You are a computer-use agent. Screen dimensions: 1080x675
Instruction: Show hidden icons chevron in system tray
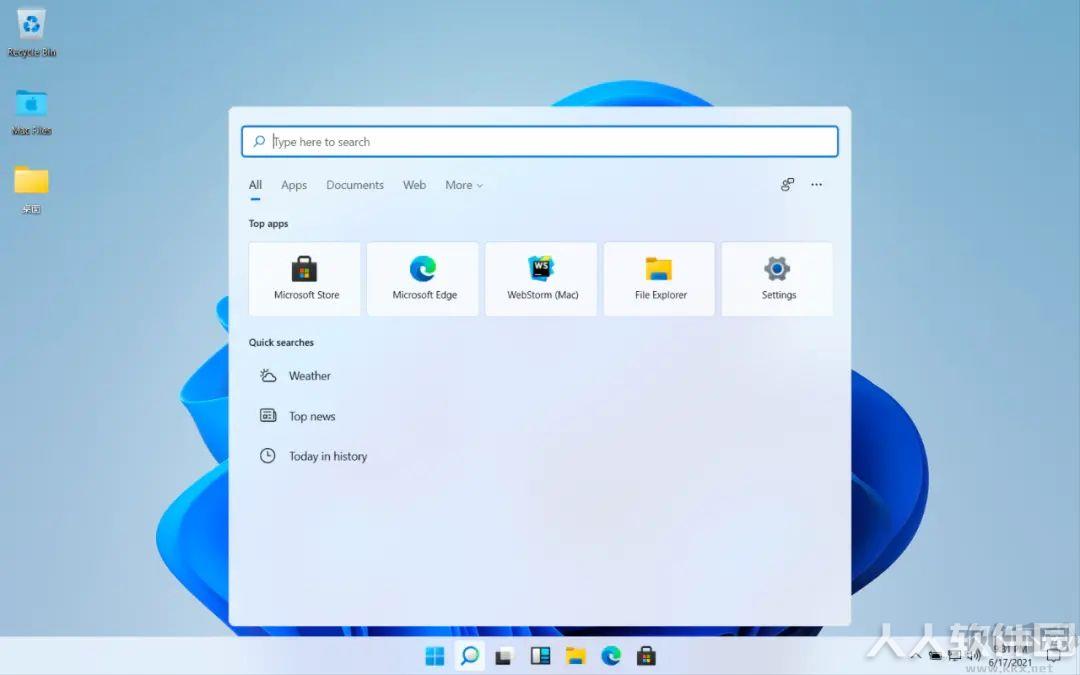(x=915, y=655)
